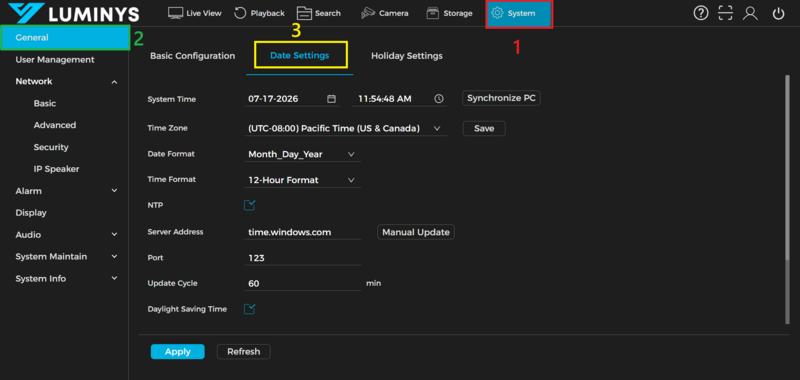Toggle the NTP checkbox
This screenshot has height=380, width=800.
pos(249,206)
